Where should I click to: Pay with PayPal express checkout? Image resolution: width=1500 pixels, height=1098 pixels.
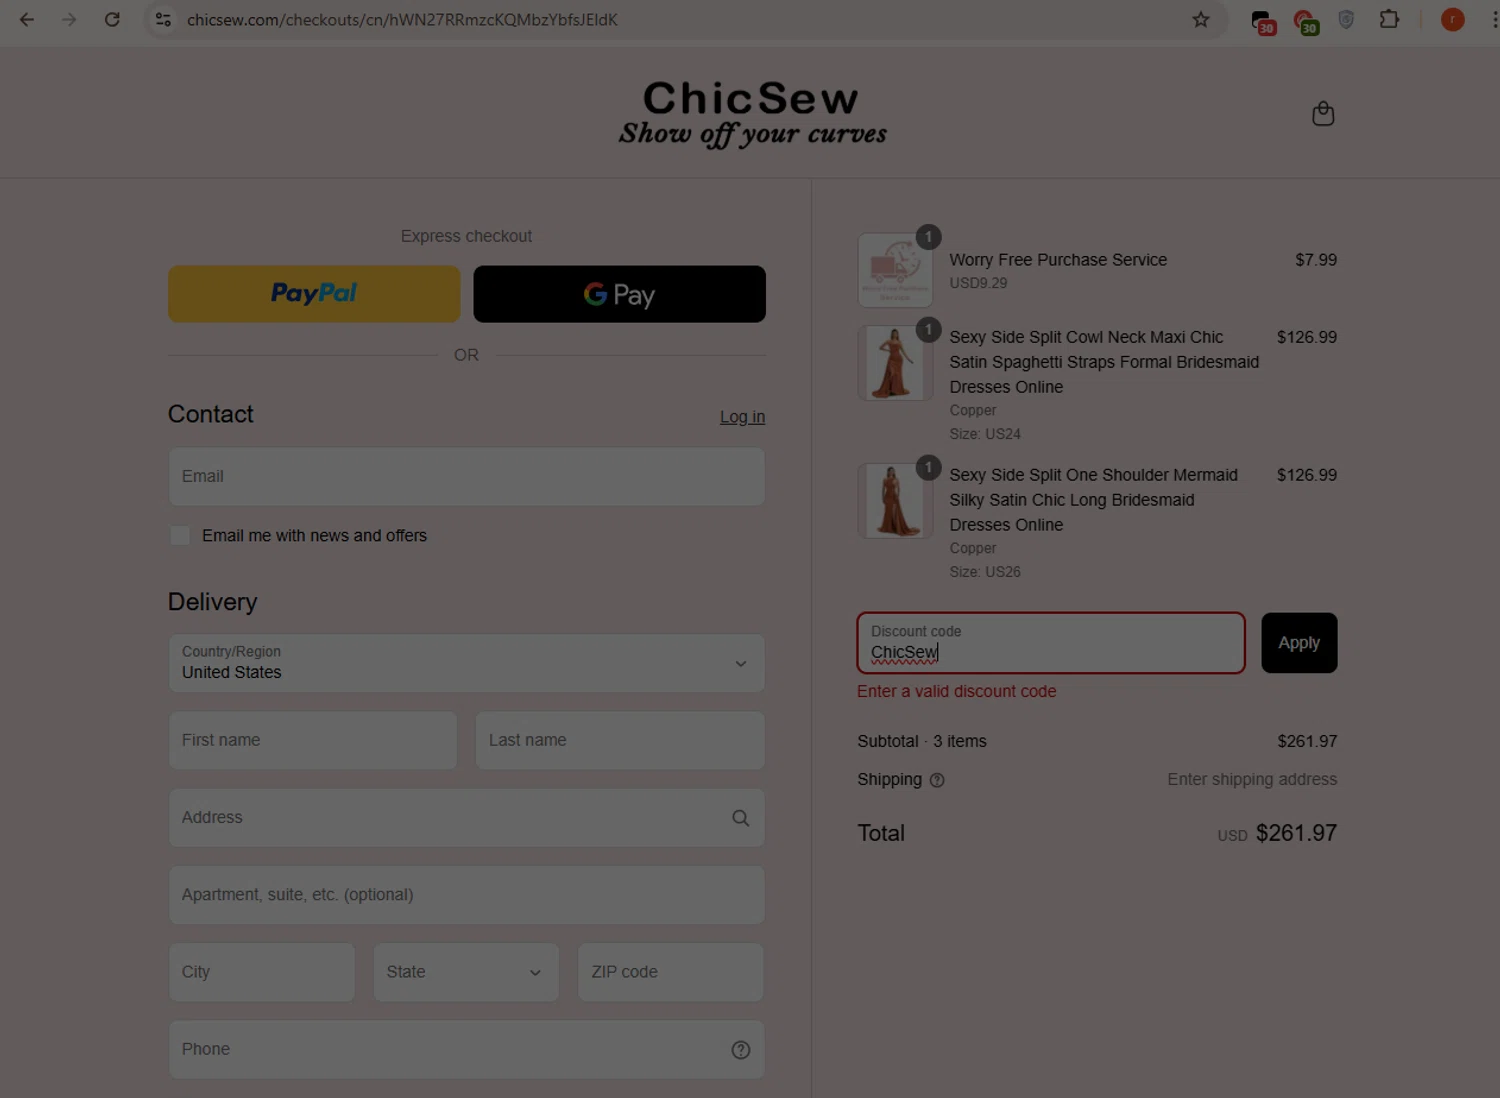pos(314,294)
